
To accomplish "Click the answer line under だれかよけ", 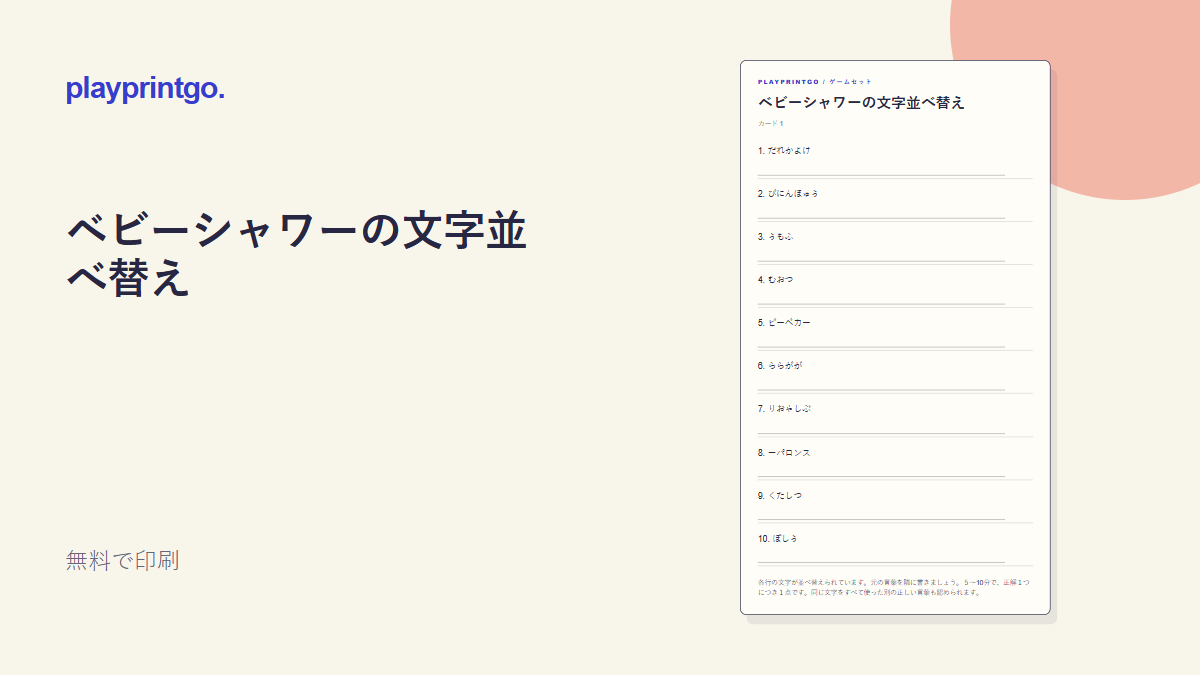I will (881, 175).
